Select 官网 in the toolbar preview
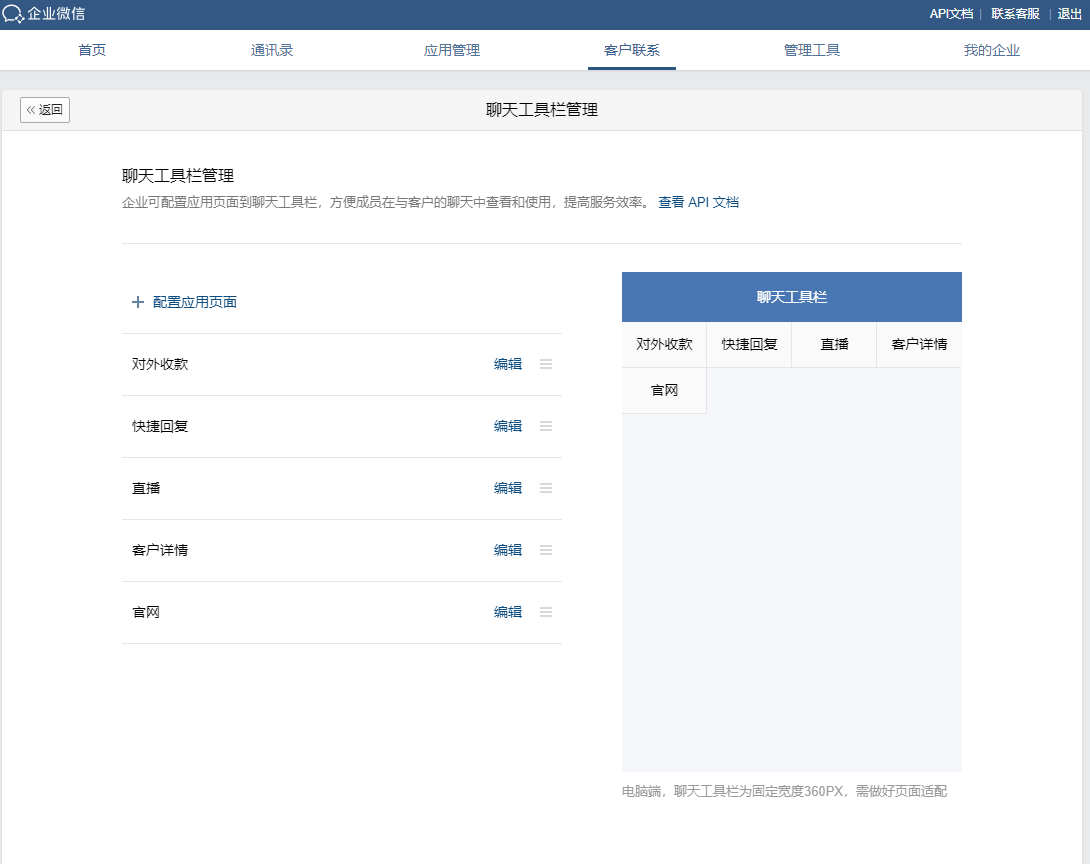Screen dimensions: 1090x864 pos(663,390)
